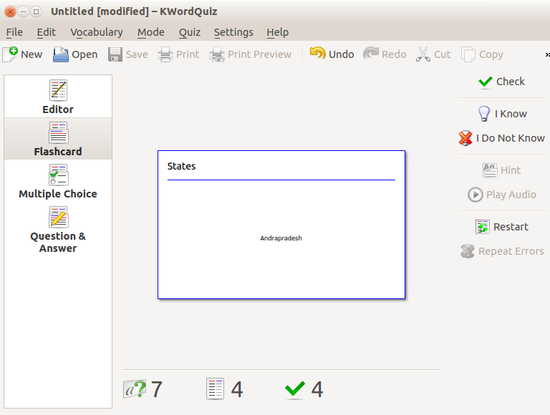Click the question count icon beside 7
This screenshot has width=550, height=415.
[135, 389]
